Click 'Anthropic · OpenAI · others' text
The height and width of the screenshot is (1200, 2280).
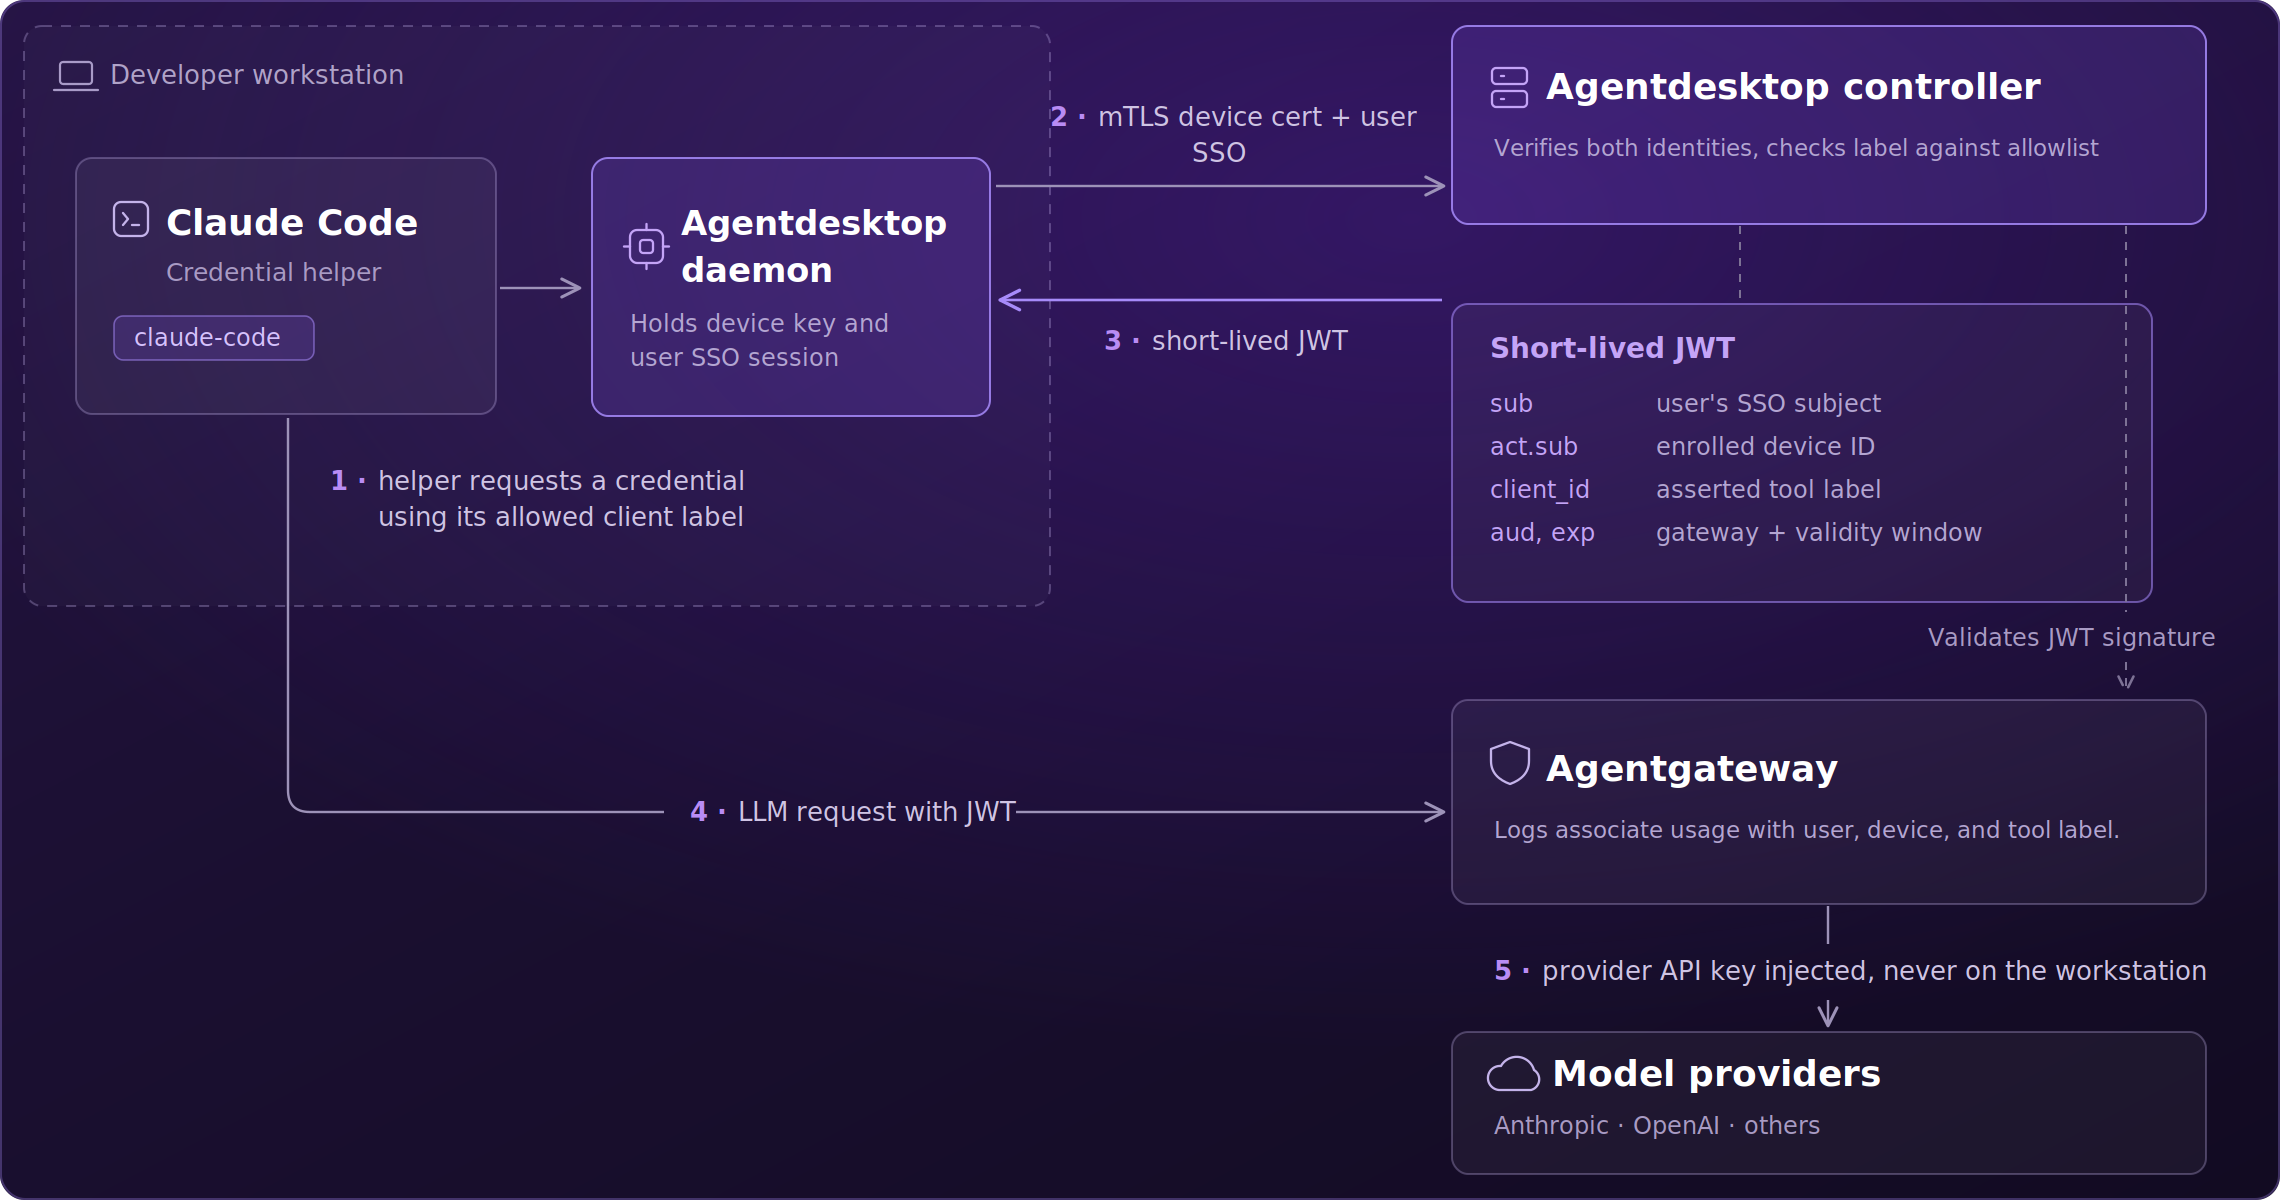point(1657,1126)
